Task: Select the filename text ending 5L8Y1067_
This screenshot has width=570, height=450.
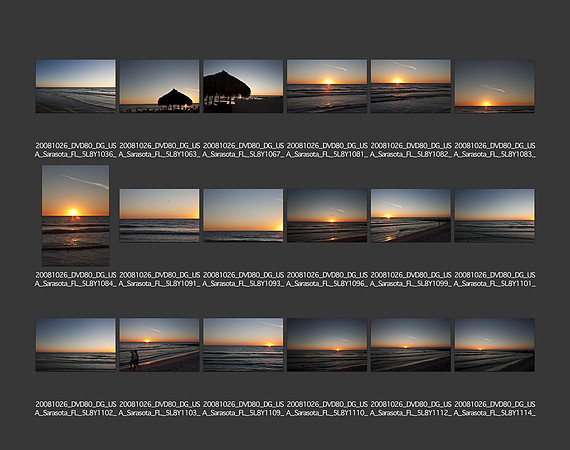Action: click(x=243, y=150)
